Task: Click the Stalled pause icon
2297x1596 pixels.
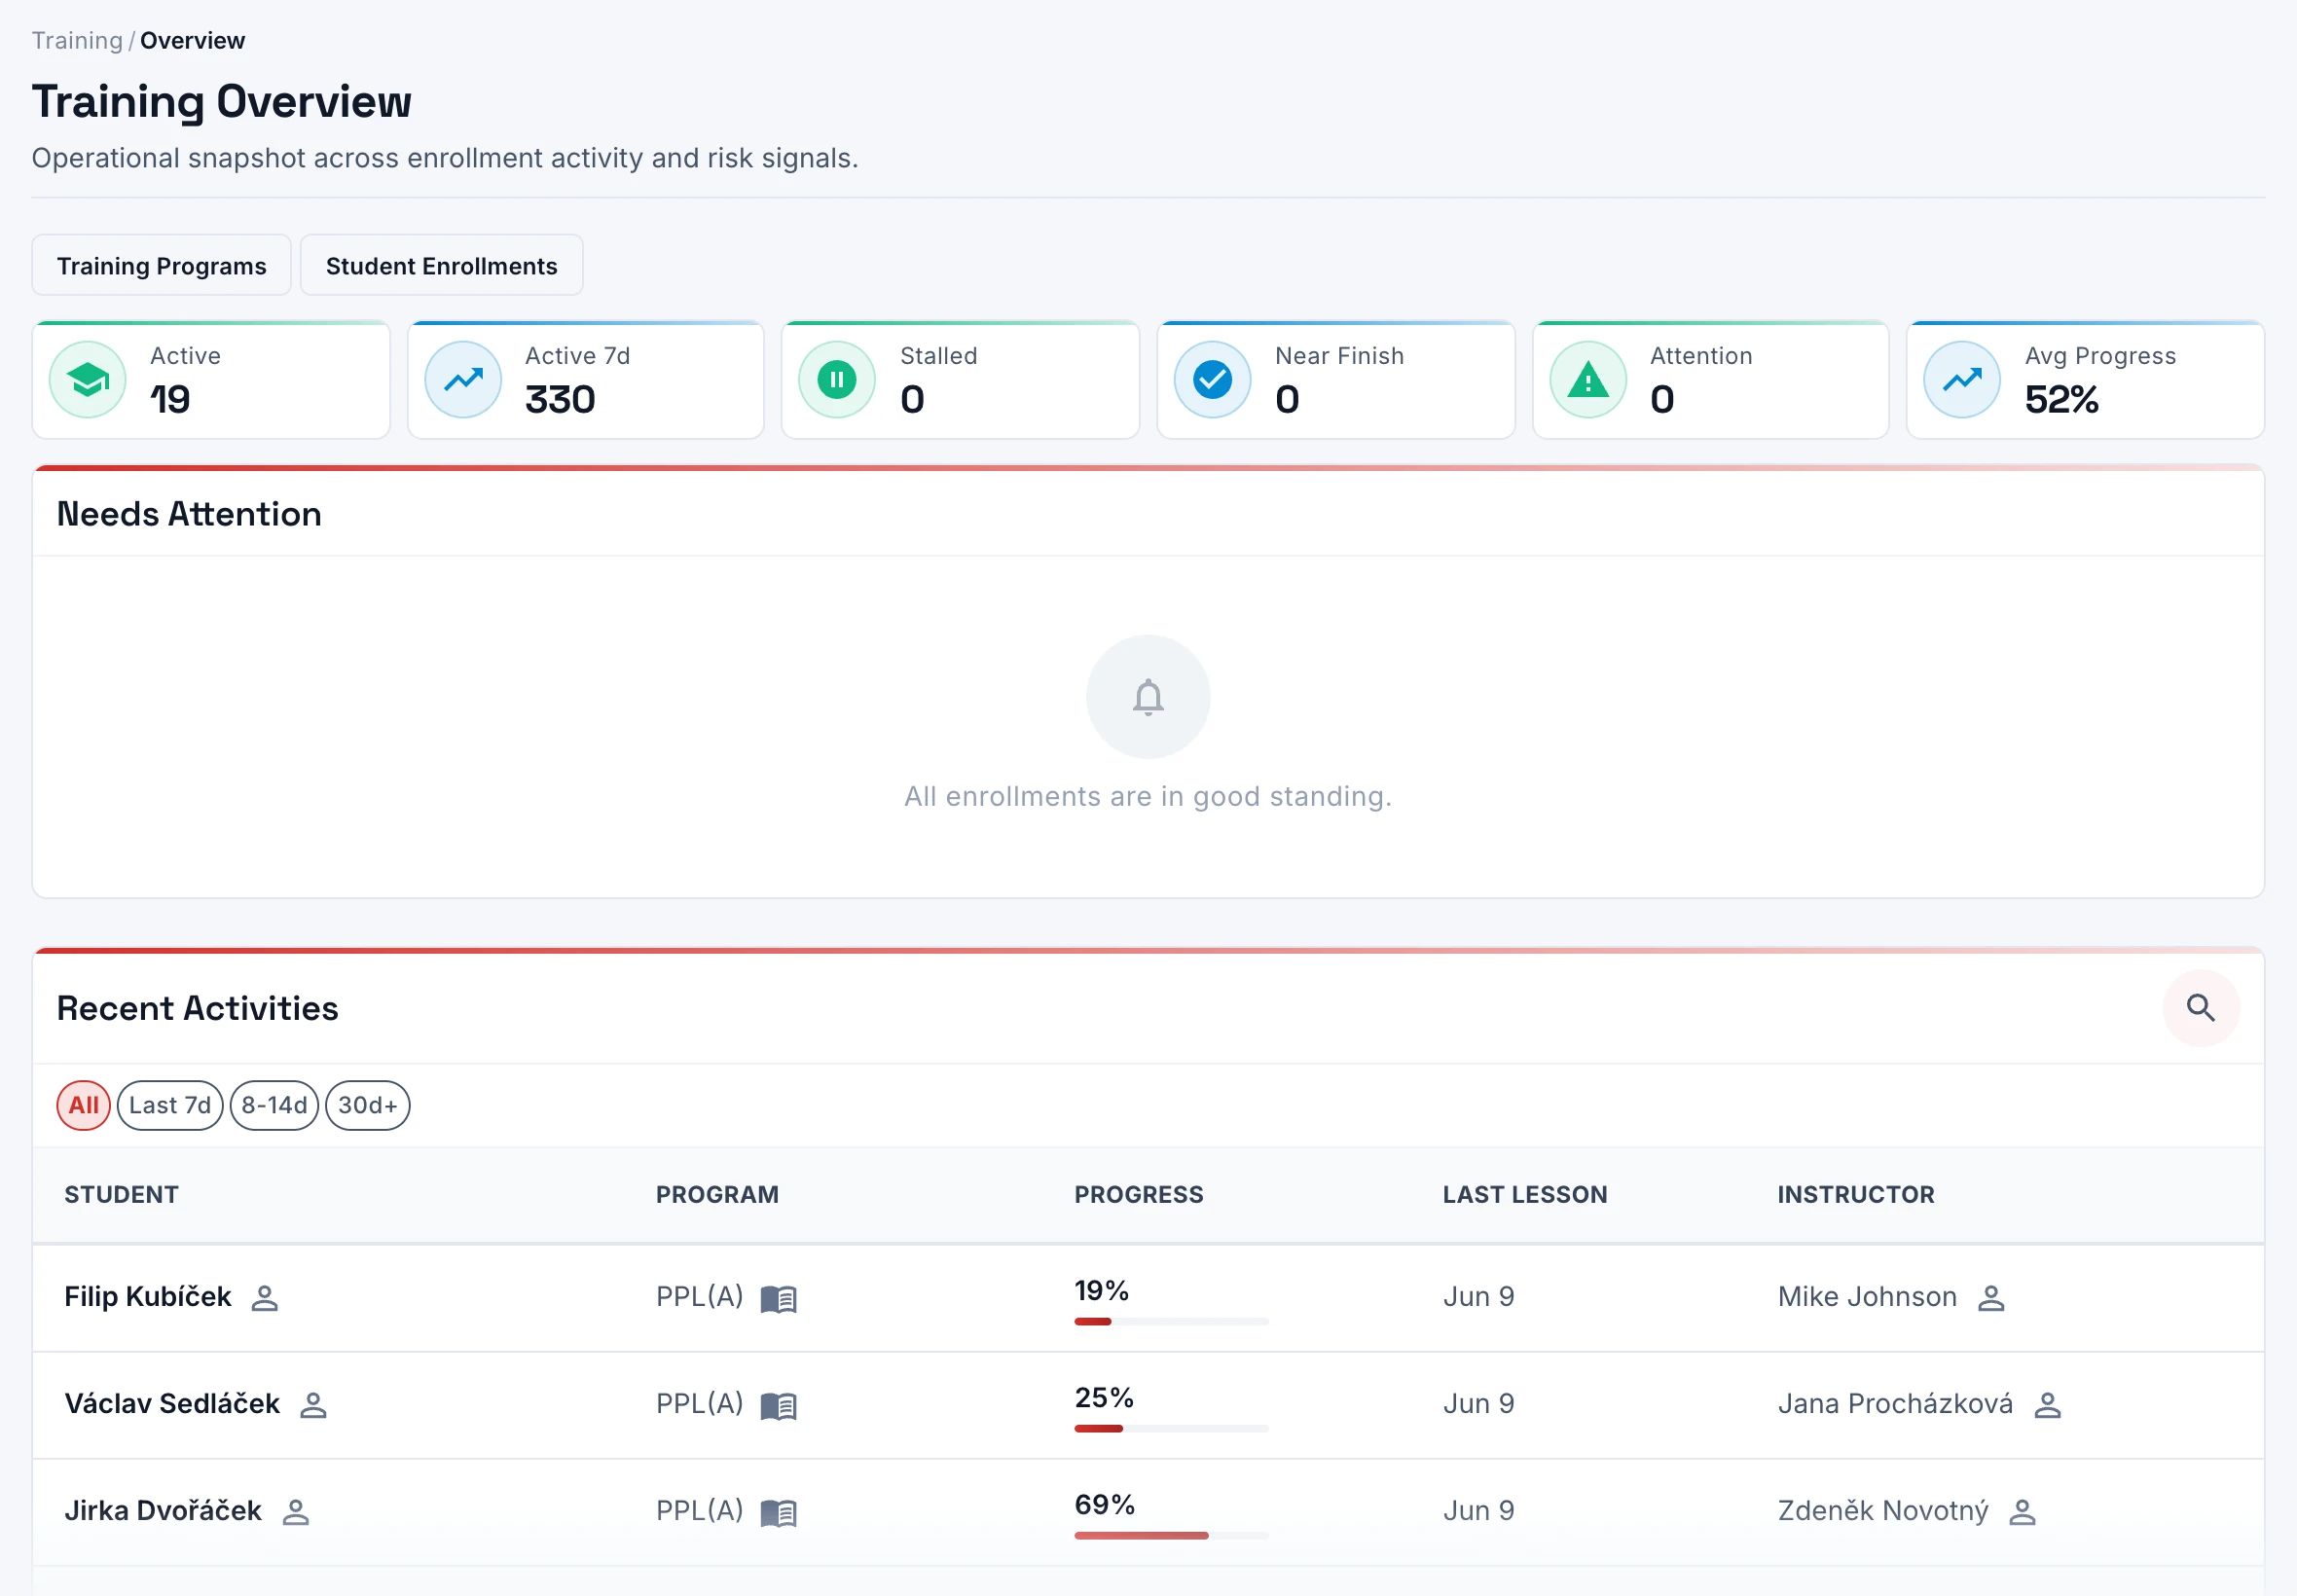Action: pyautogui.click(x=837, y=380)
